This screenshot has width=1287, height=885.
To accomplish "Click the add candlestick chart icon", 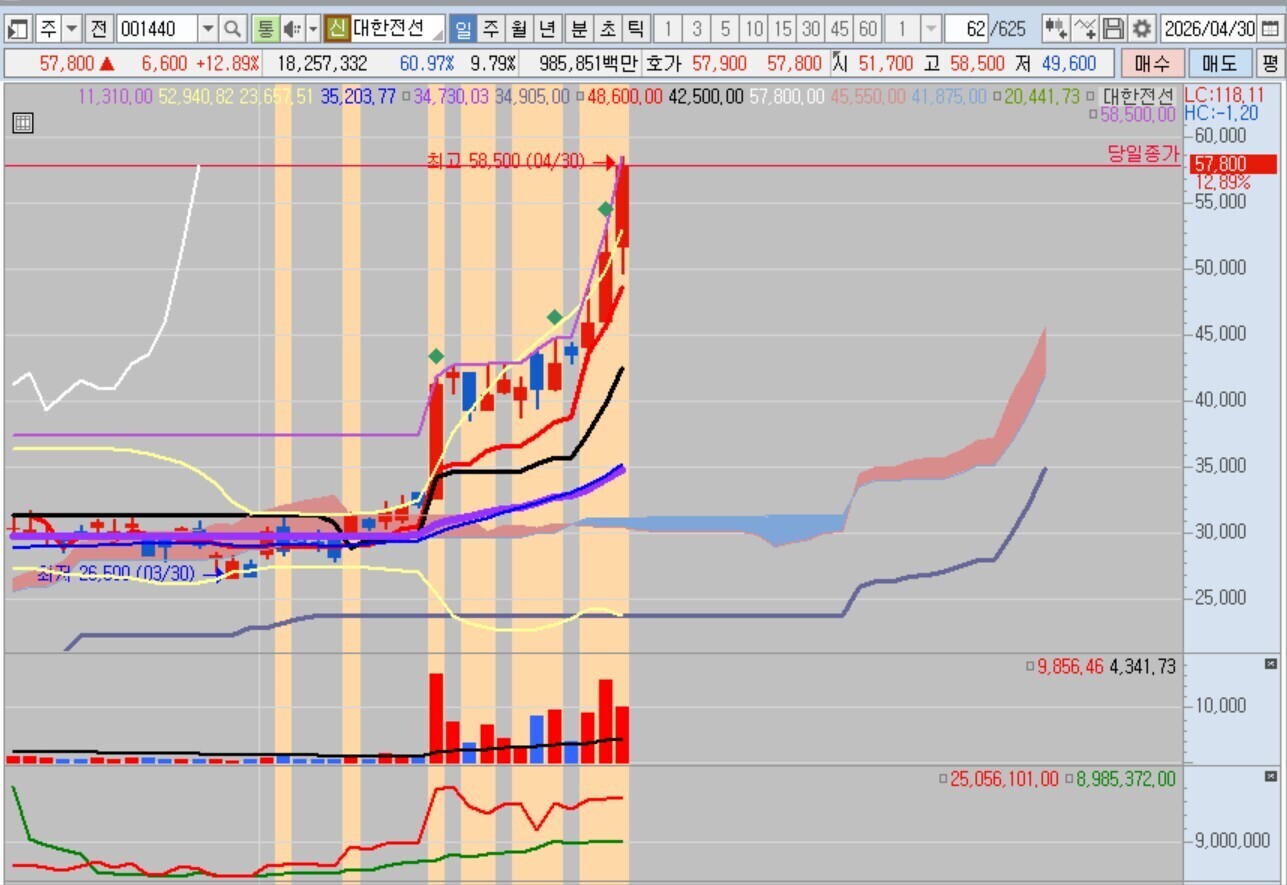I will (1055, 28).
